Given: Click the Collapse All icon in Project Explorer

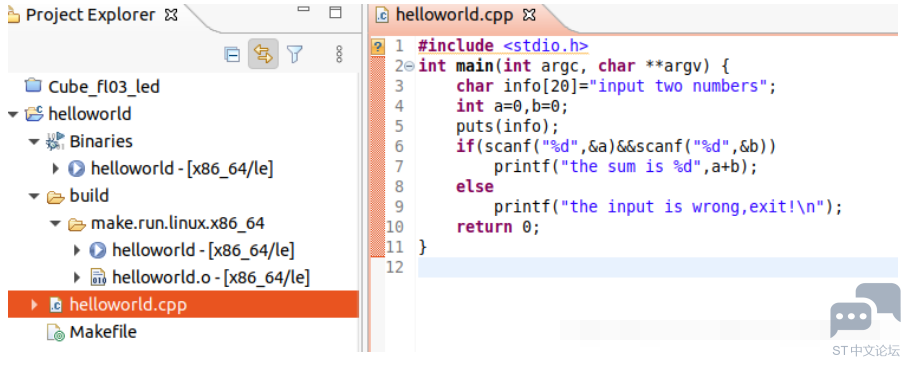Looking at the screenshot, I should coord(232,55).
